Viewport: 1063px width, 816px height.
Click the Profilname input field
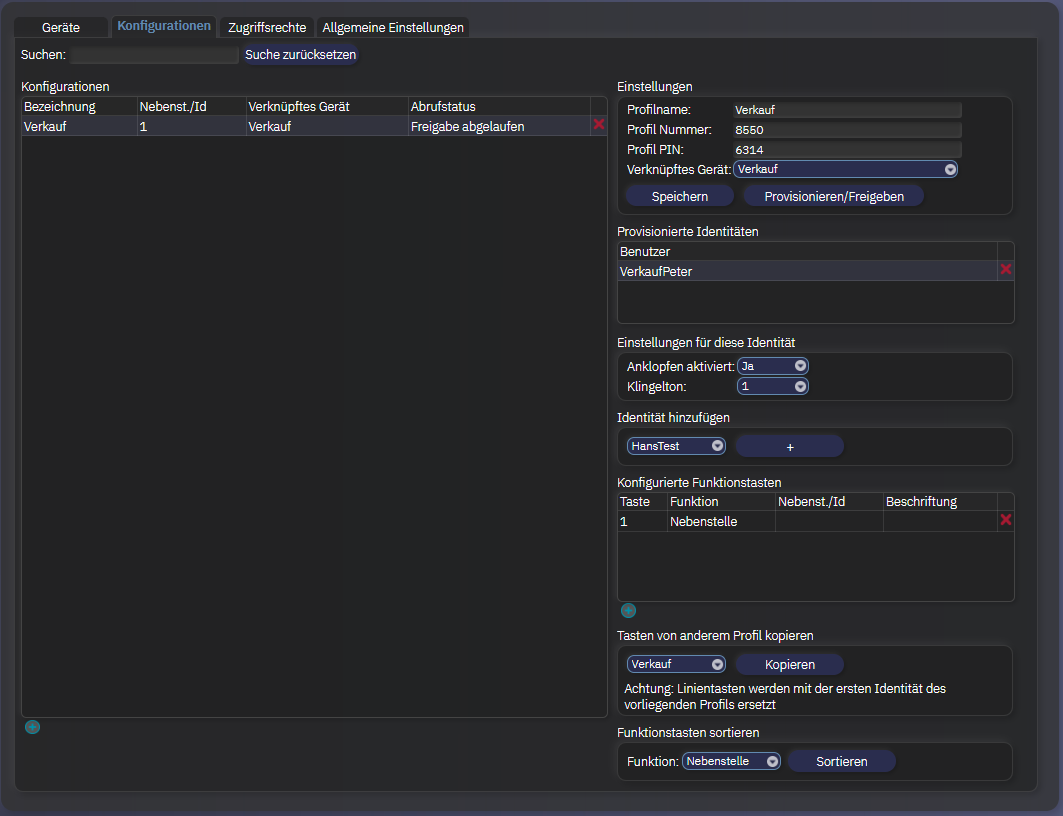tap(847, 110)
